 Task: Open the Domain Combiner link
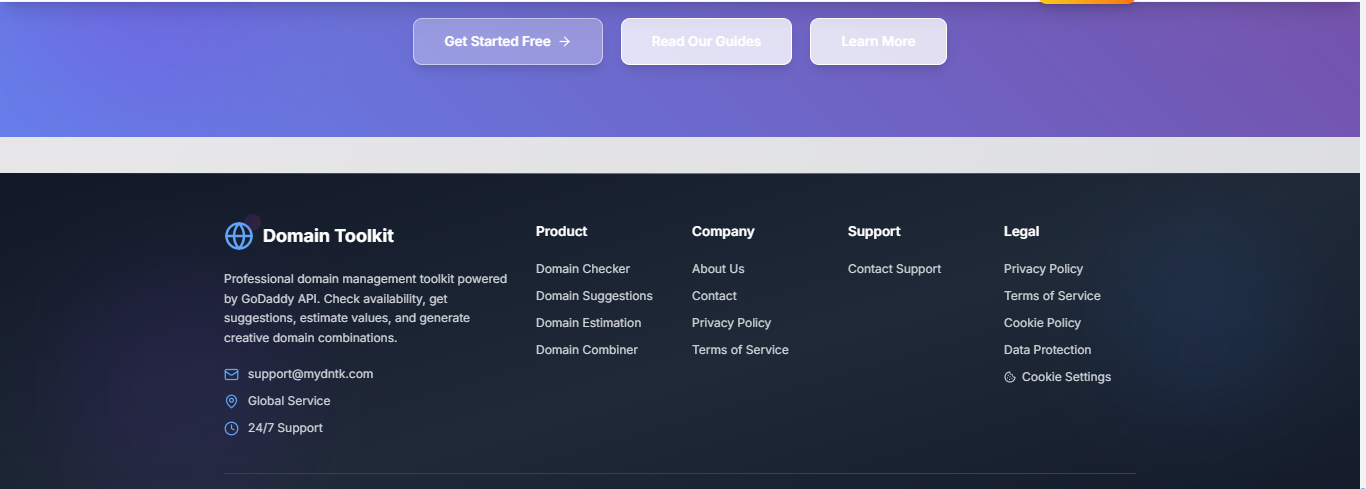click(587, 350)
